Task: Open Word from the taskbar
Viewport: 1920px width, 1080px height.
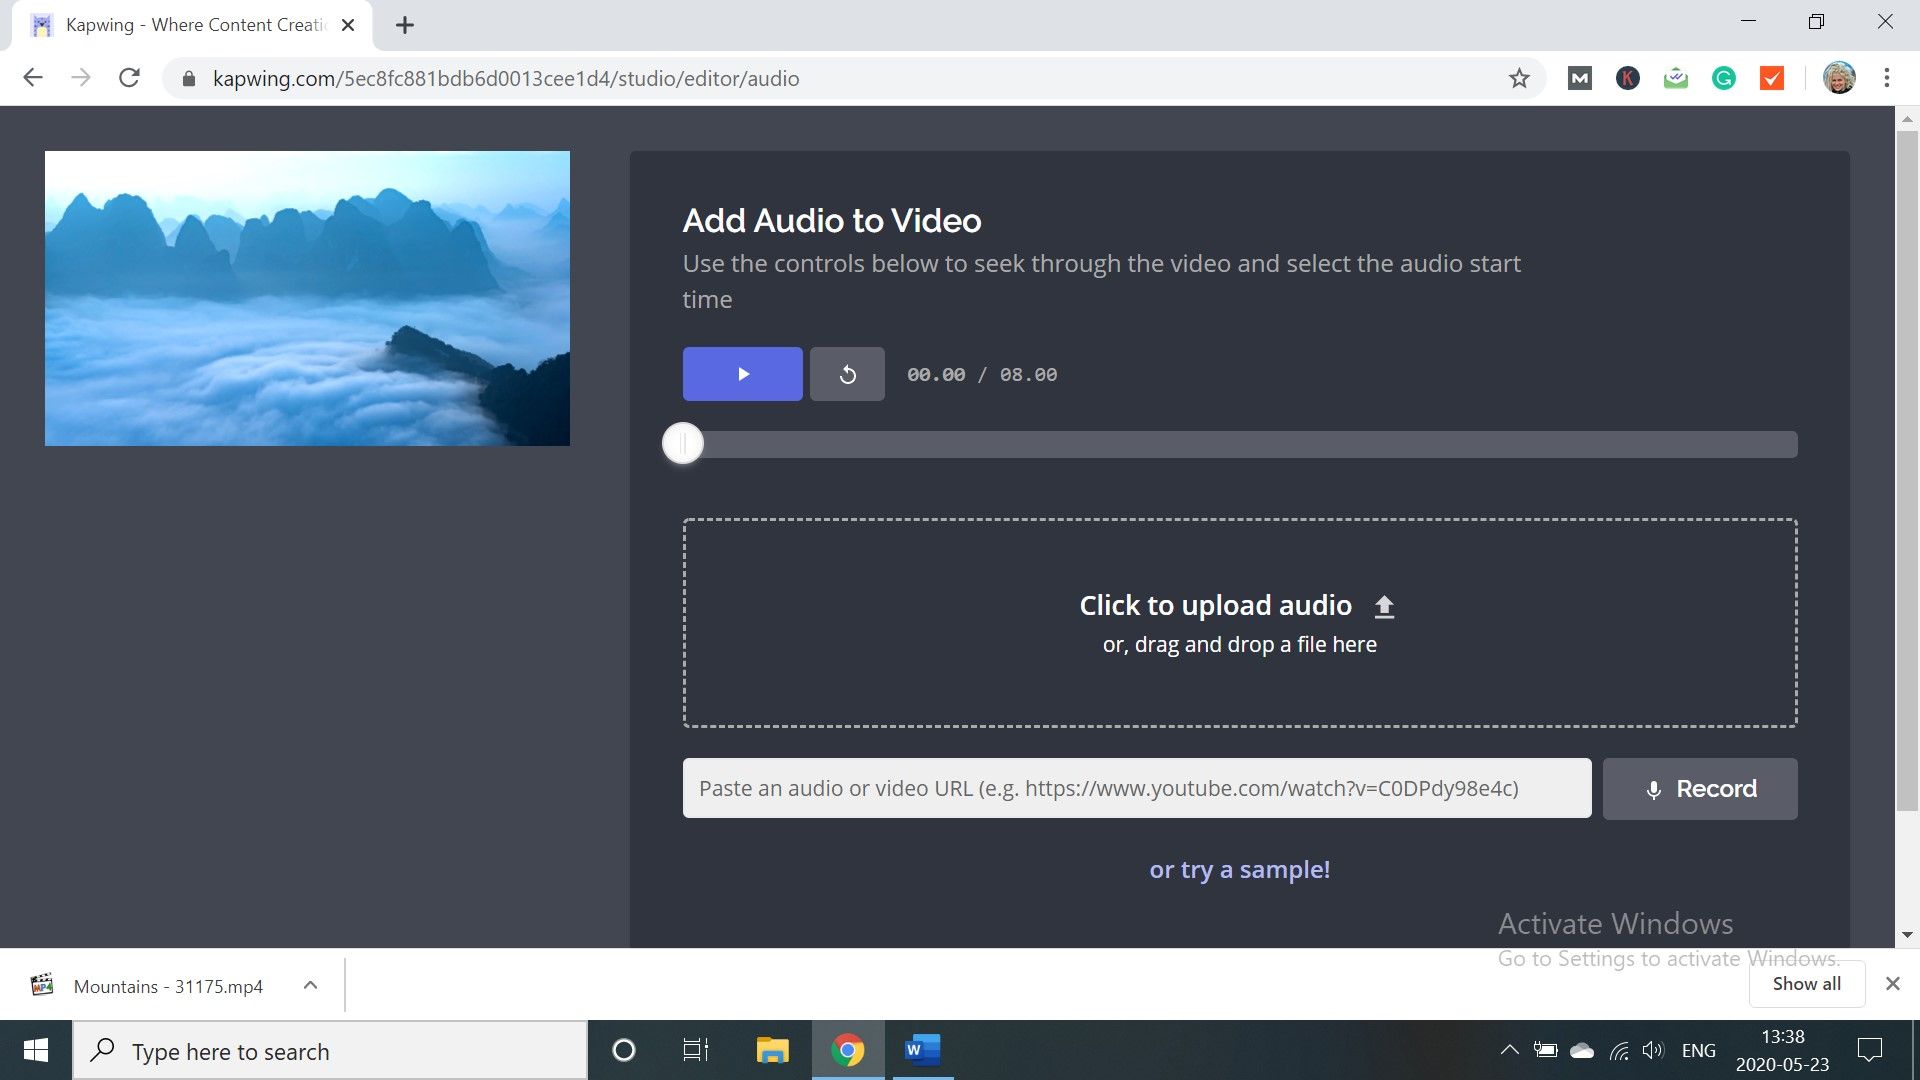Action: pos(922,1050)
